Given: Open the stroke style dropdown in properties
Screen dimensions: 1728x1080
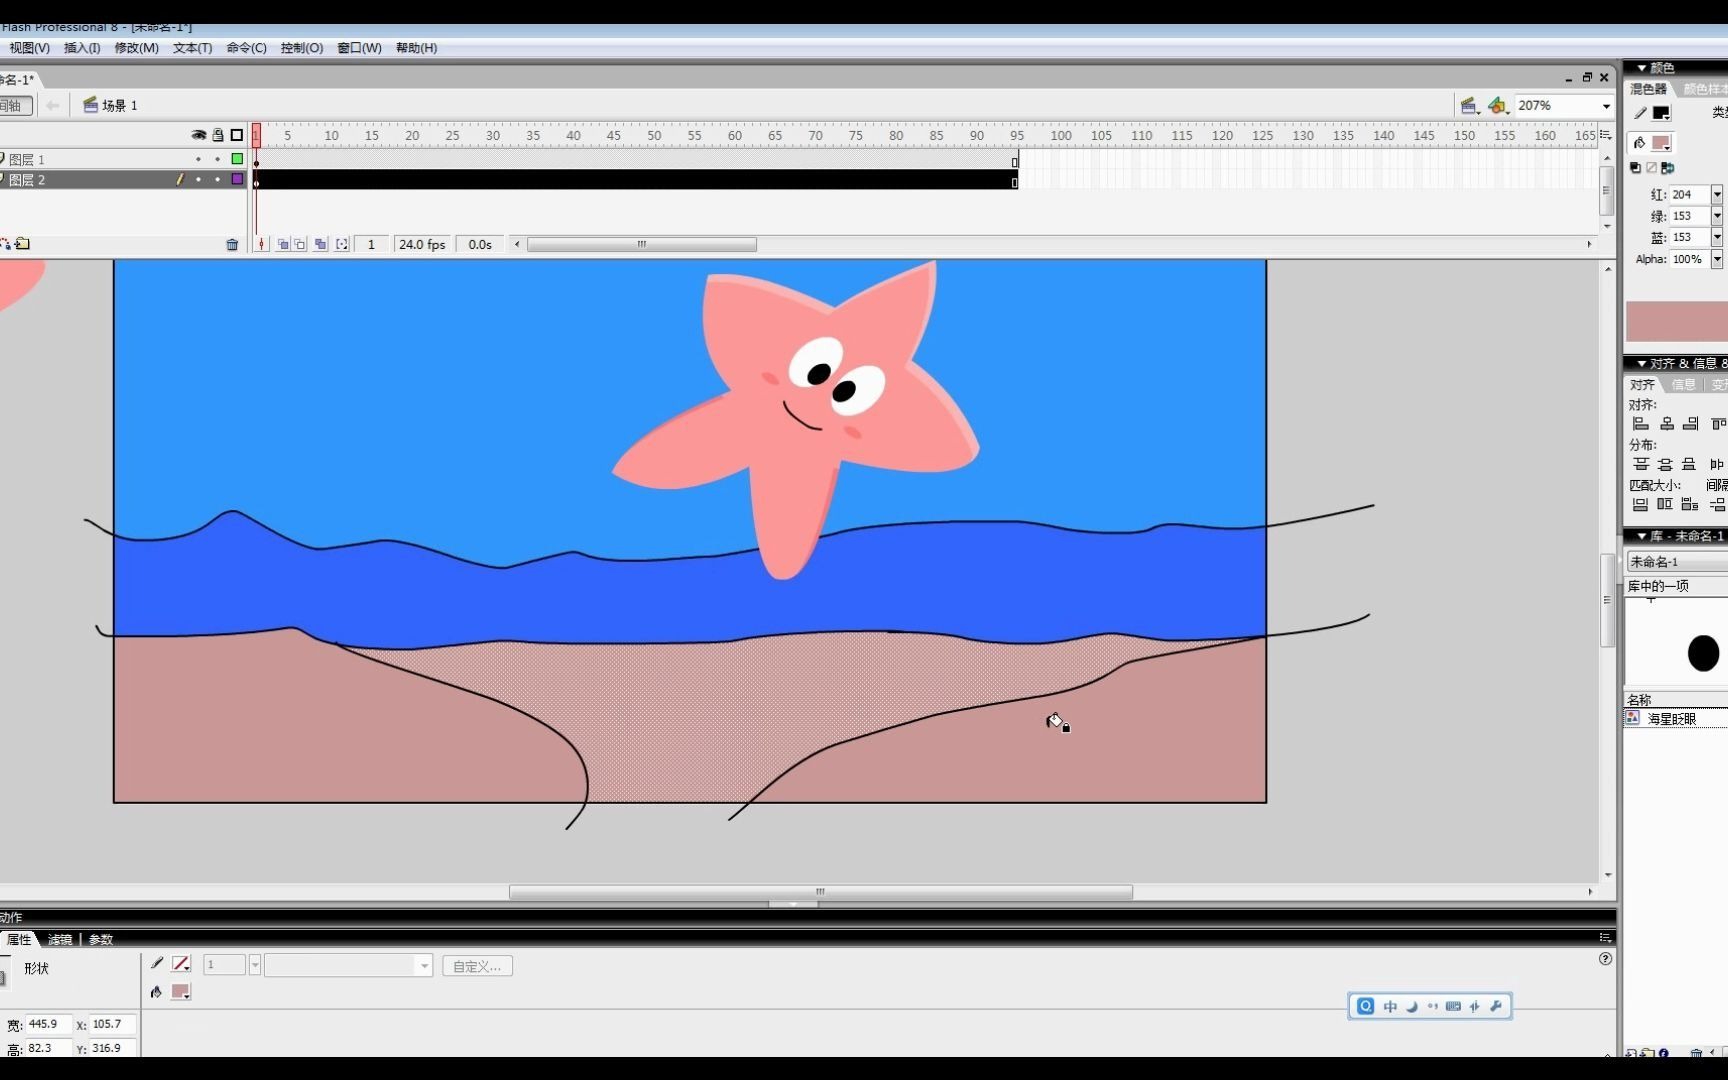Looking at the screenshot, I should (x=424, y=966).
